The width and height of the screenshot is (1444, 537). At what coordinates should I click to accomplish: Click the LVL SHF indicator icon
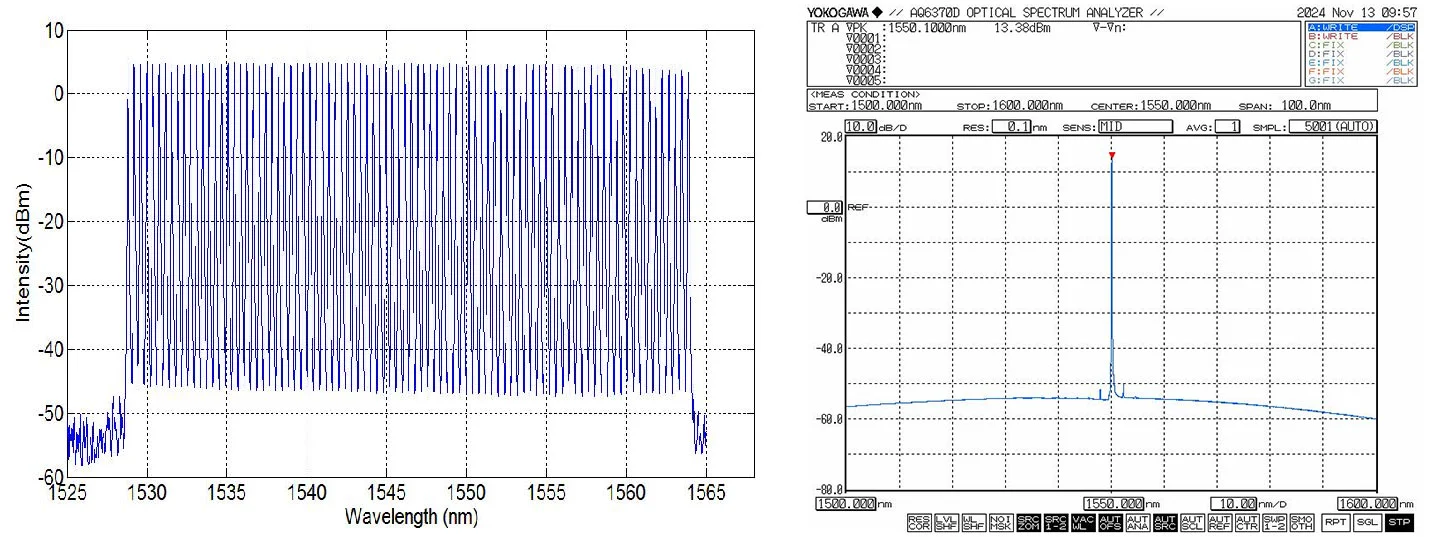pos(946,522)
